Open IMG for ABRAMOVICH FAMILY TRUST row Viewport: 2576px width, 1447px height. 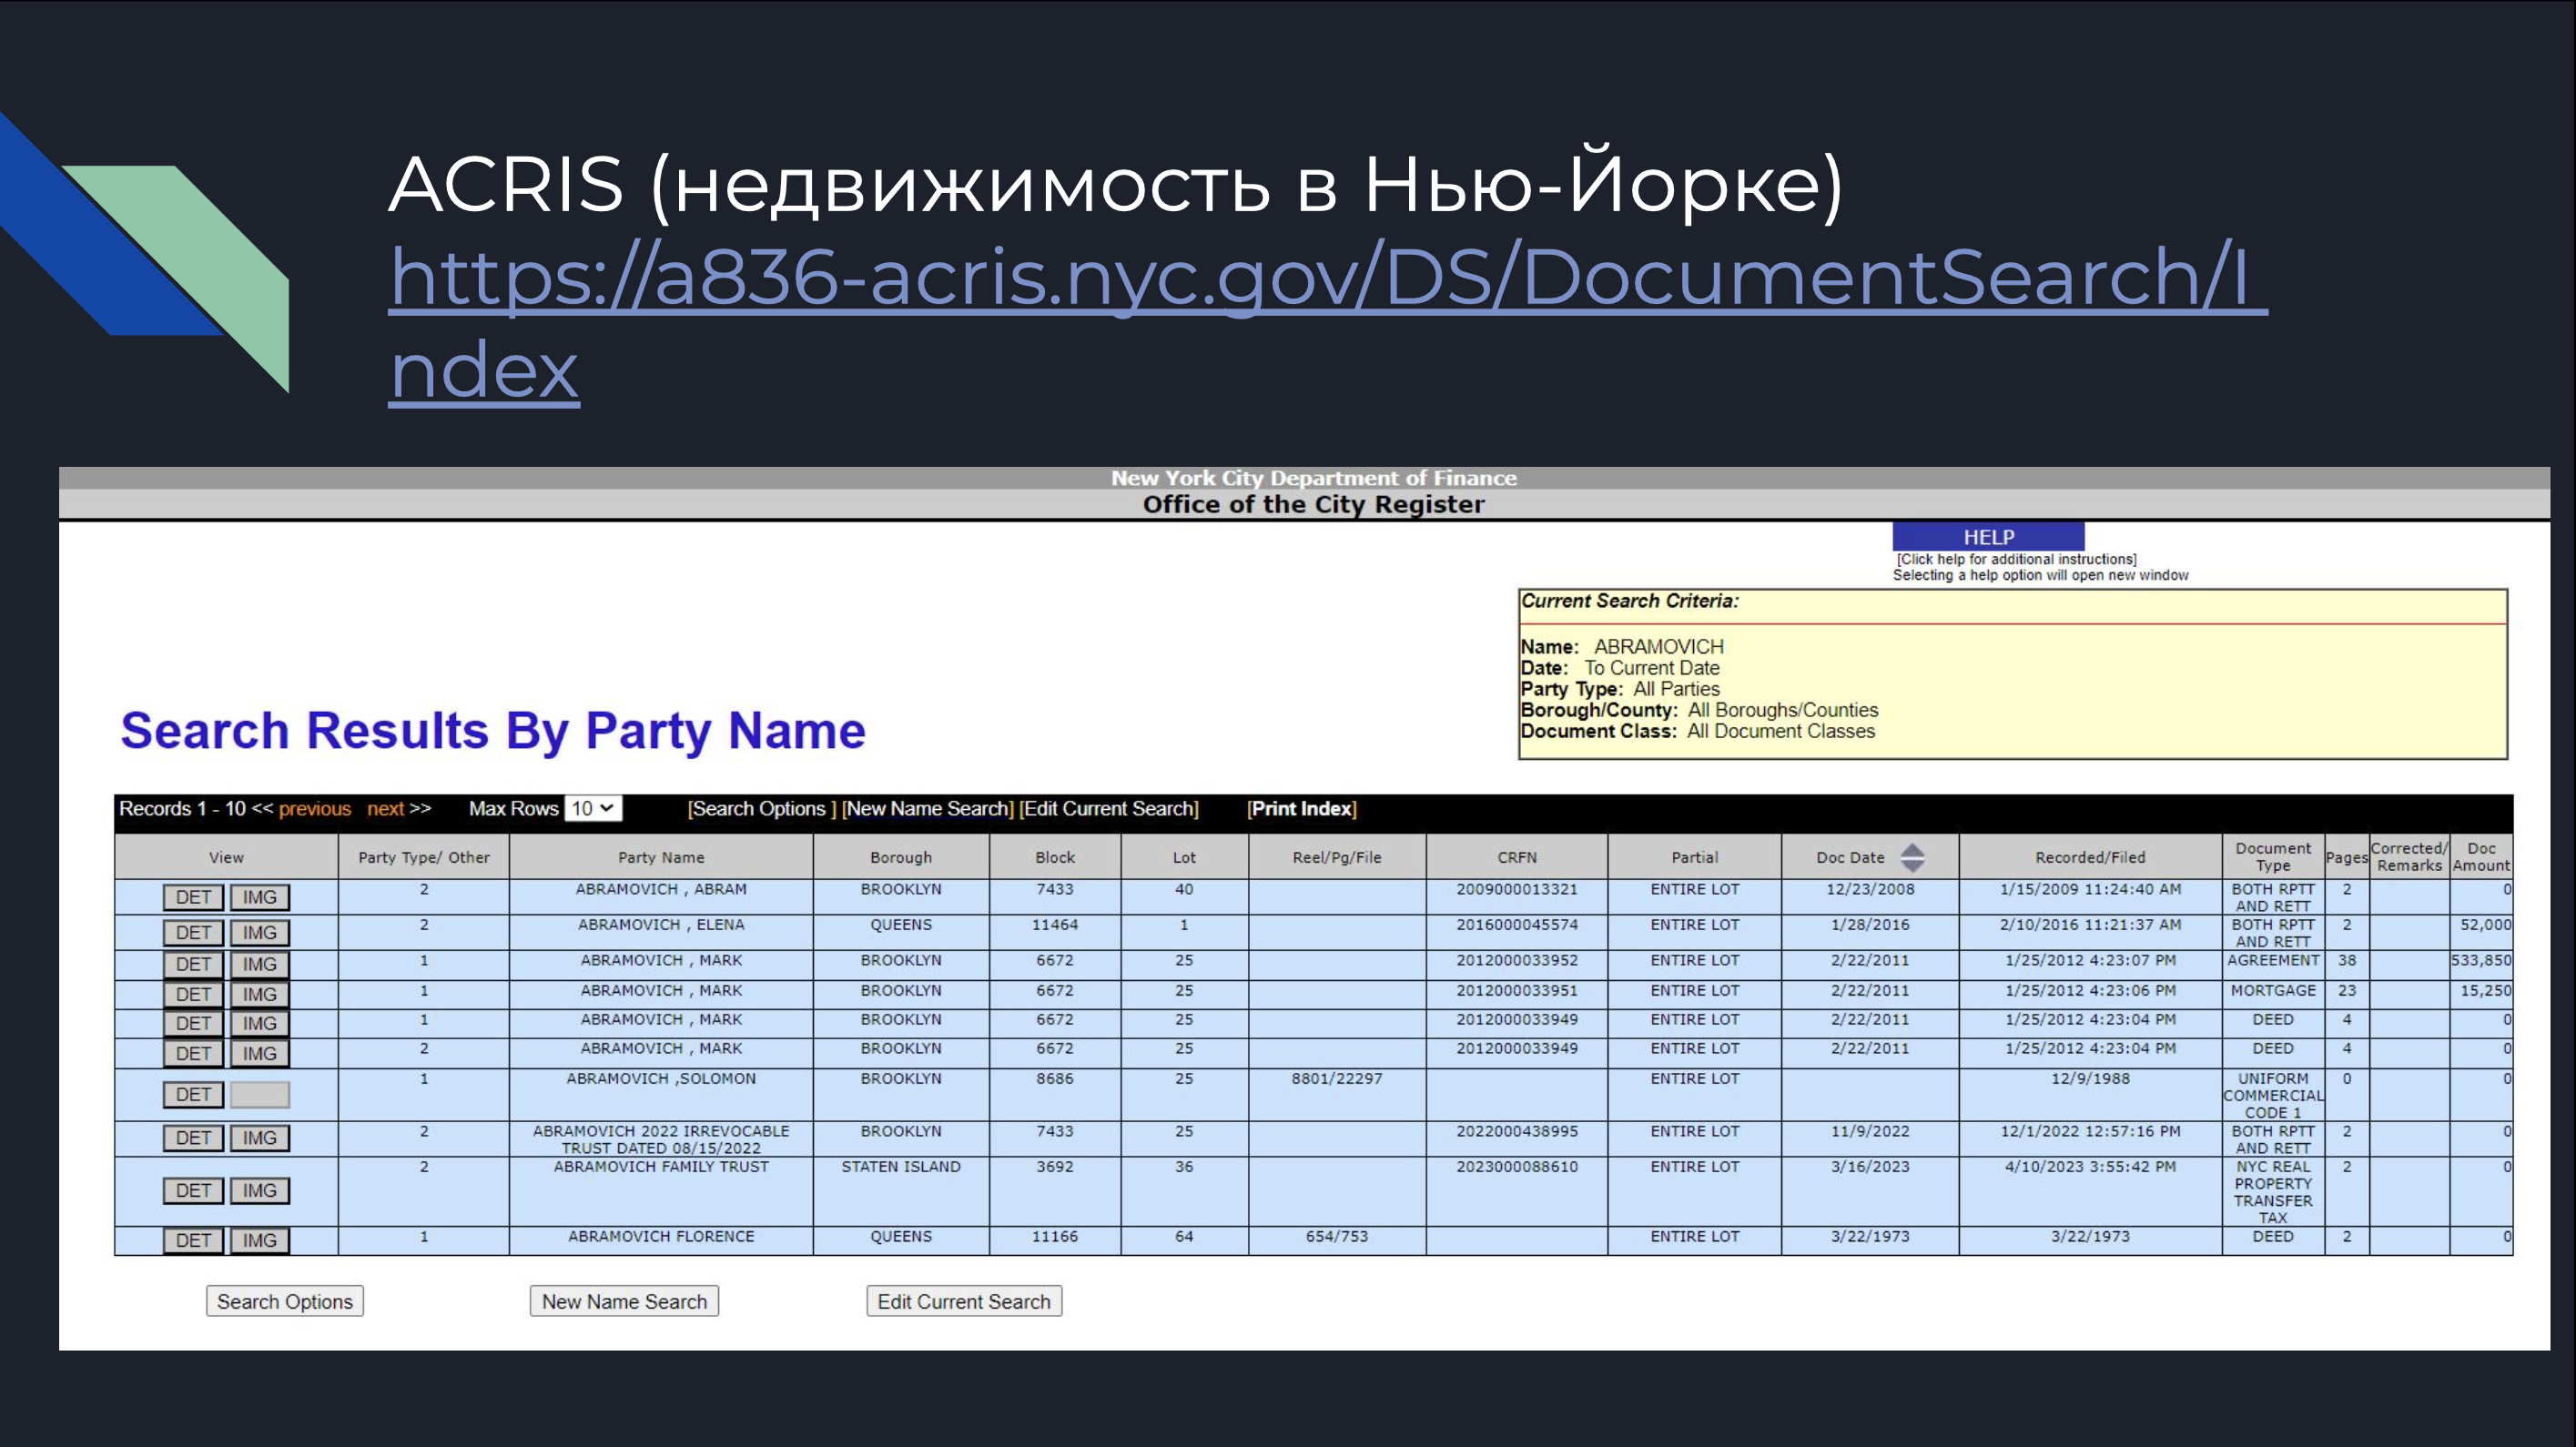(x=260, y=1190)
